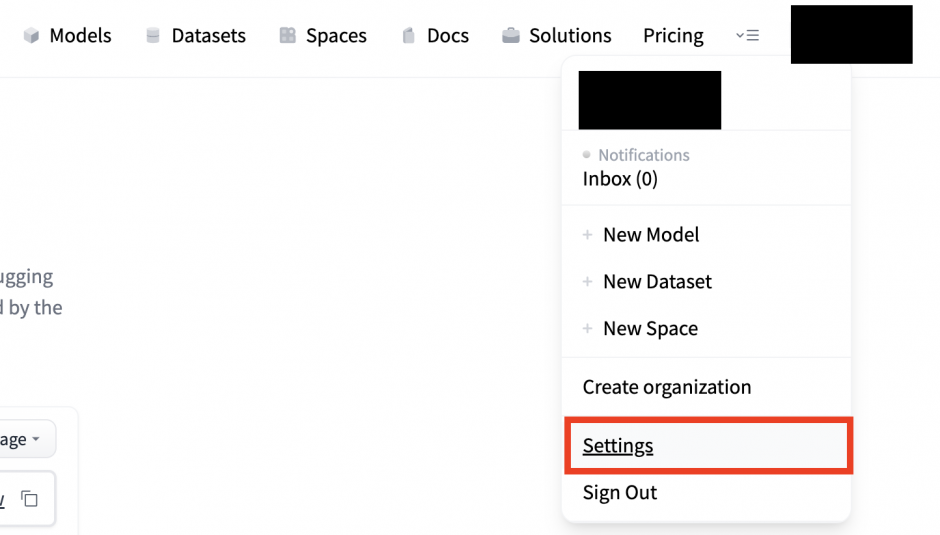Open the Pricing page
940x535 pixels.
(673, 36)
